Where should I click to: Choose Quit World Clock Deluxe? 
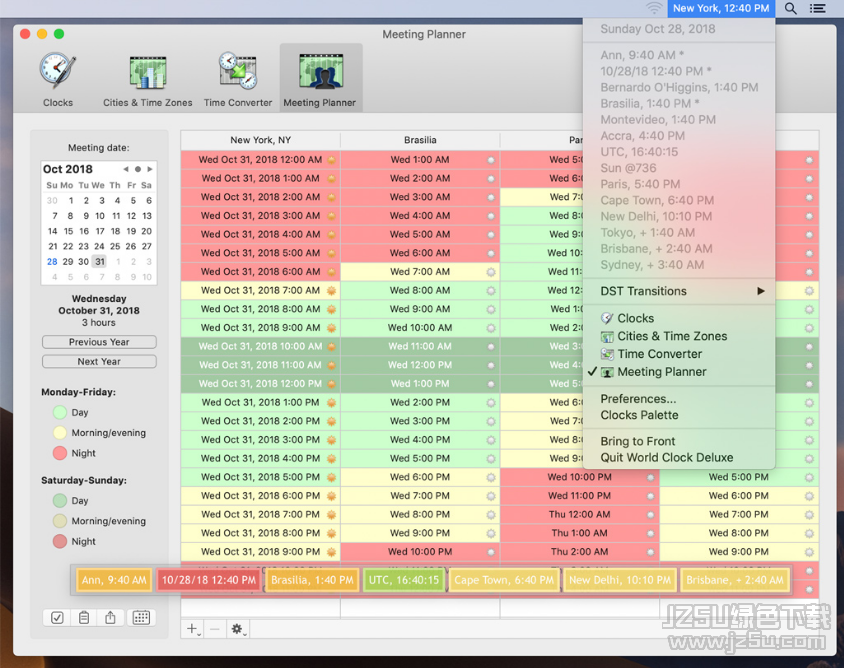click(x=679, y=458)
